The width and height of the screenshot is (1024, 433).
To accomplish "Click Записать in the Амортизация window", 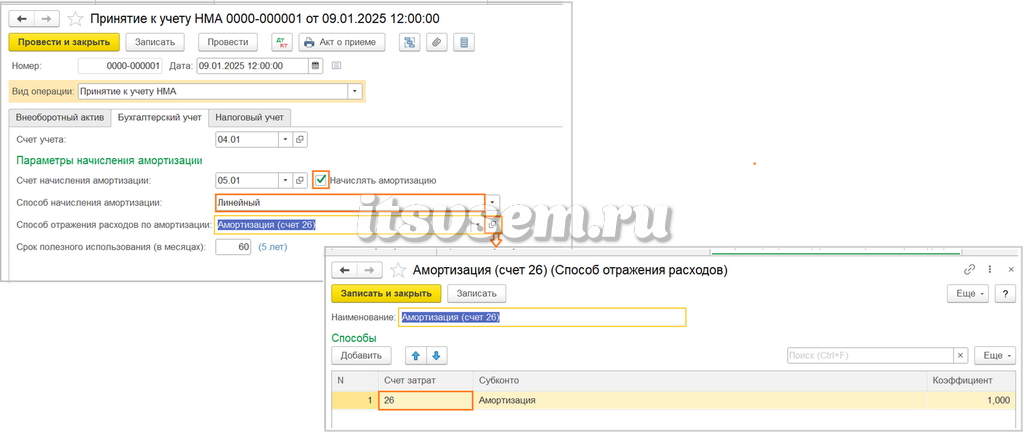I will (477, 294).
